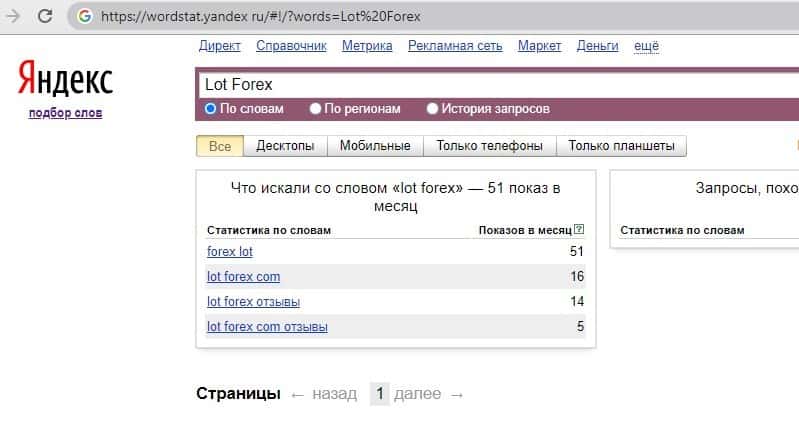Click page number 1 in pagination
This screenshot has width=799, height=445.
[380, 394]
